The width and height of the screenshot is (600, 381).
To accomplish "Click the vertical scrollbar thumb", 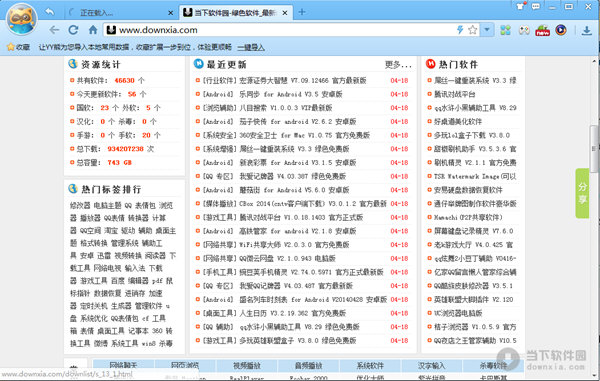I will (594, 148).
